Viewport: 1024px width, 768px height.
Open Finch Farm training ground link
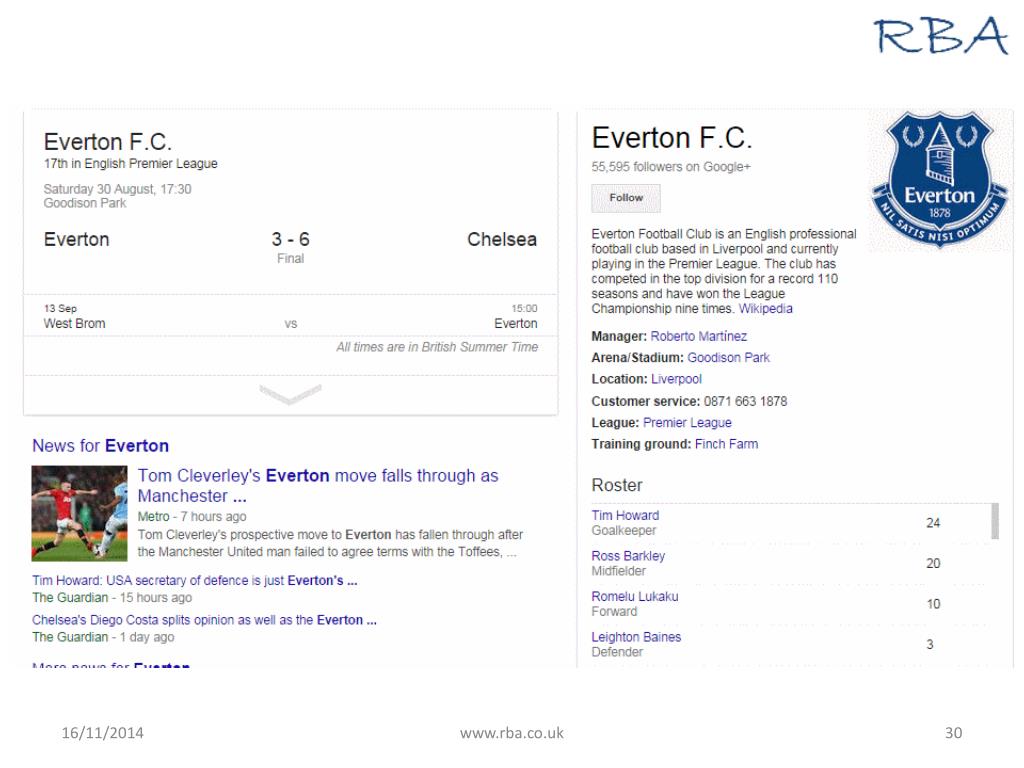pyautogui.click(x=726, y=444)
